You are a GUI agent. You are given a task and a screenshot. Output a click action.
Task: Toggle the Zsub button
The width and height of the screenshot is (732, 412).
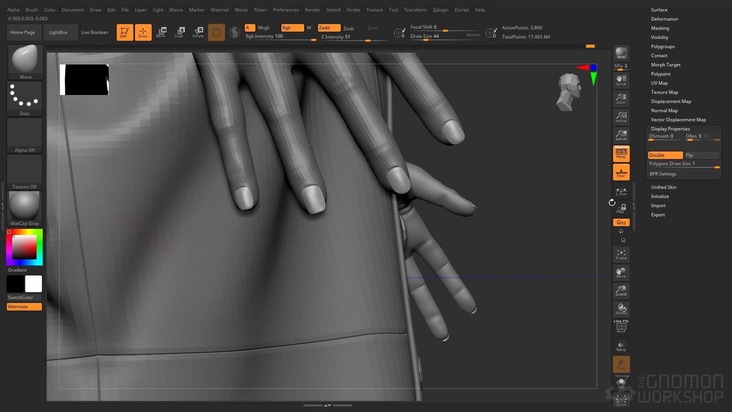(349, 28)
